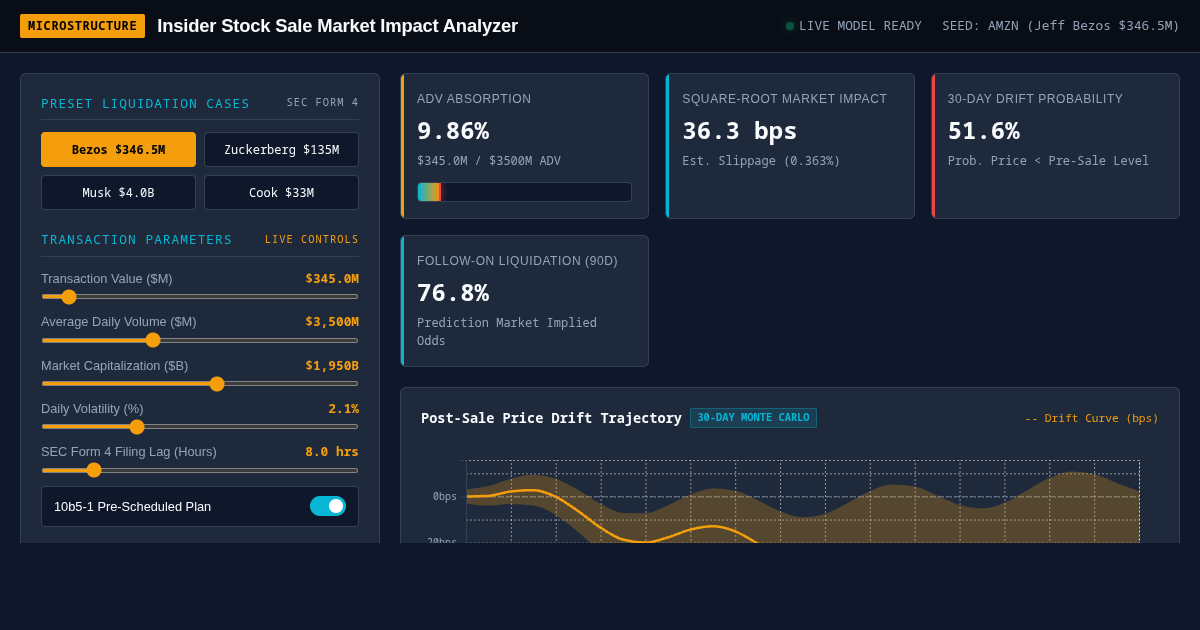The width and height of the screenshot is (1200, 630).
Task: Click the SEED: AMZN header text
Action: tap(1061, 26)
